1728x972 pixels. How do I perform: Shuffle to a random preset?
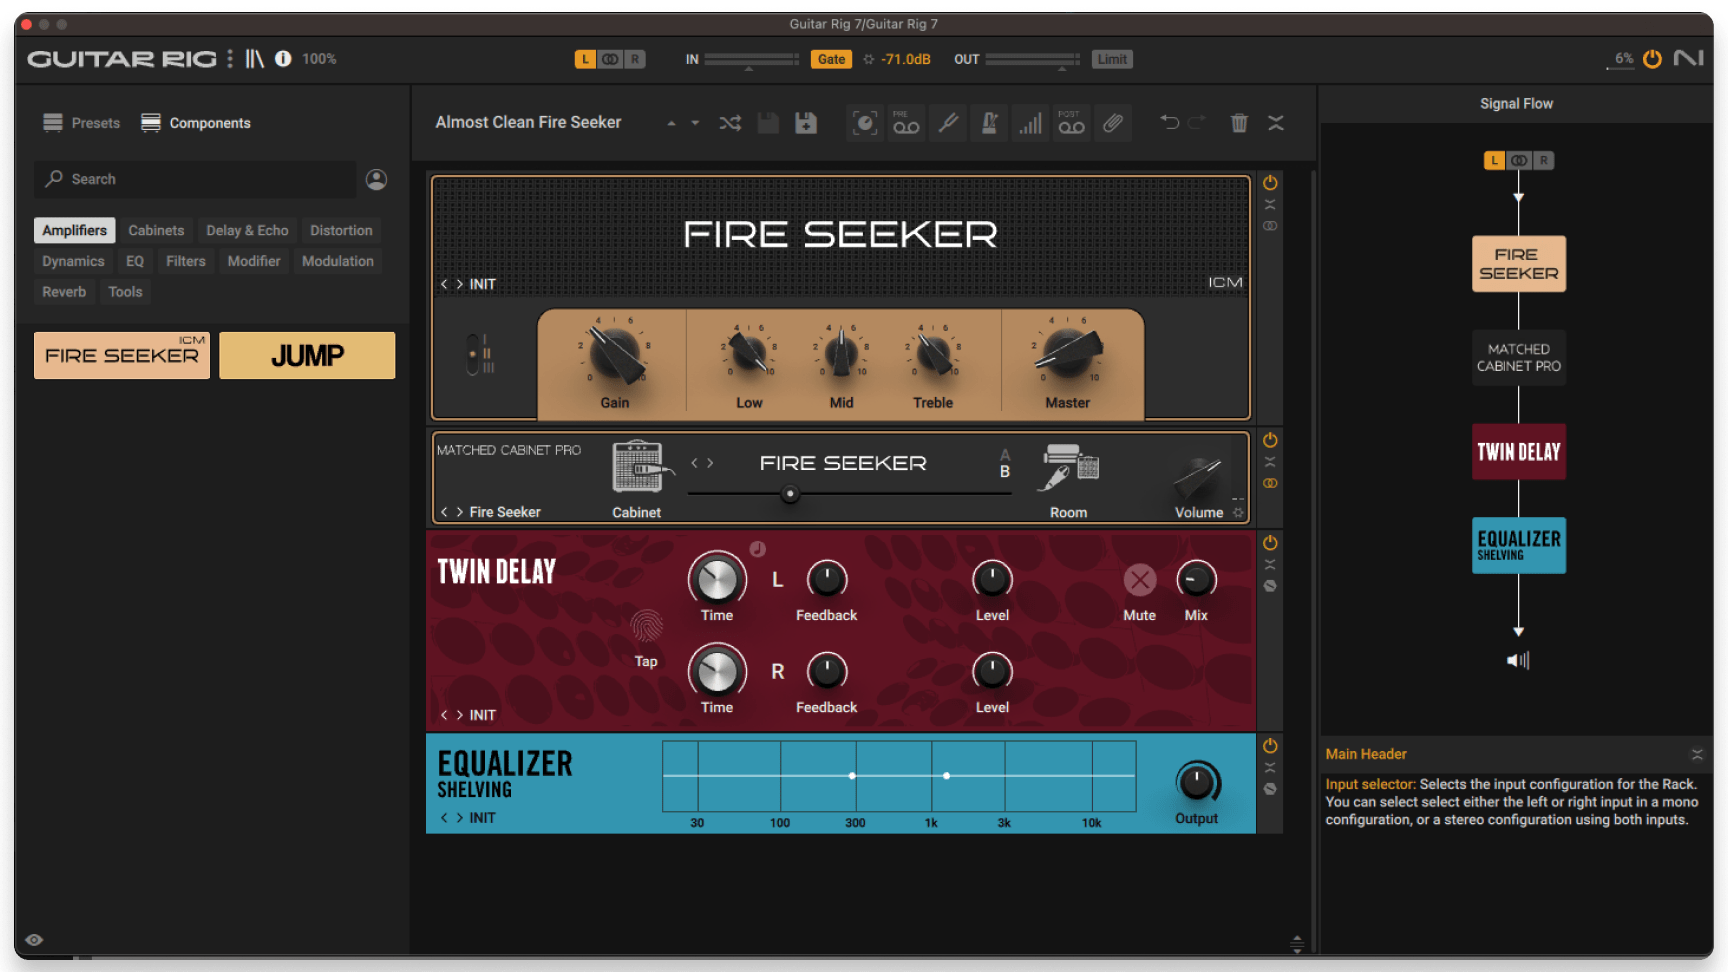click(x=730, y=123)
